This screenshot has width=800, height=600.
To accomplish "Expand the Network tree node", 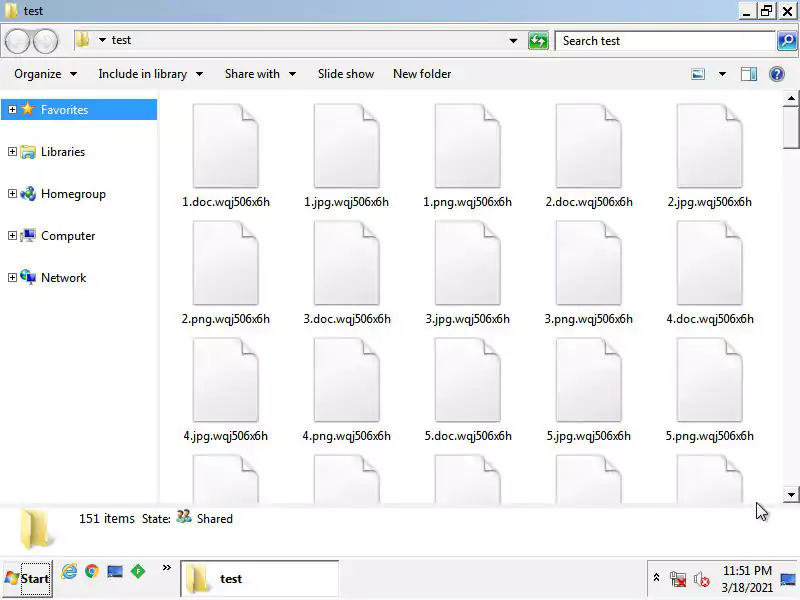I will point(12,277).
